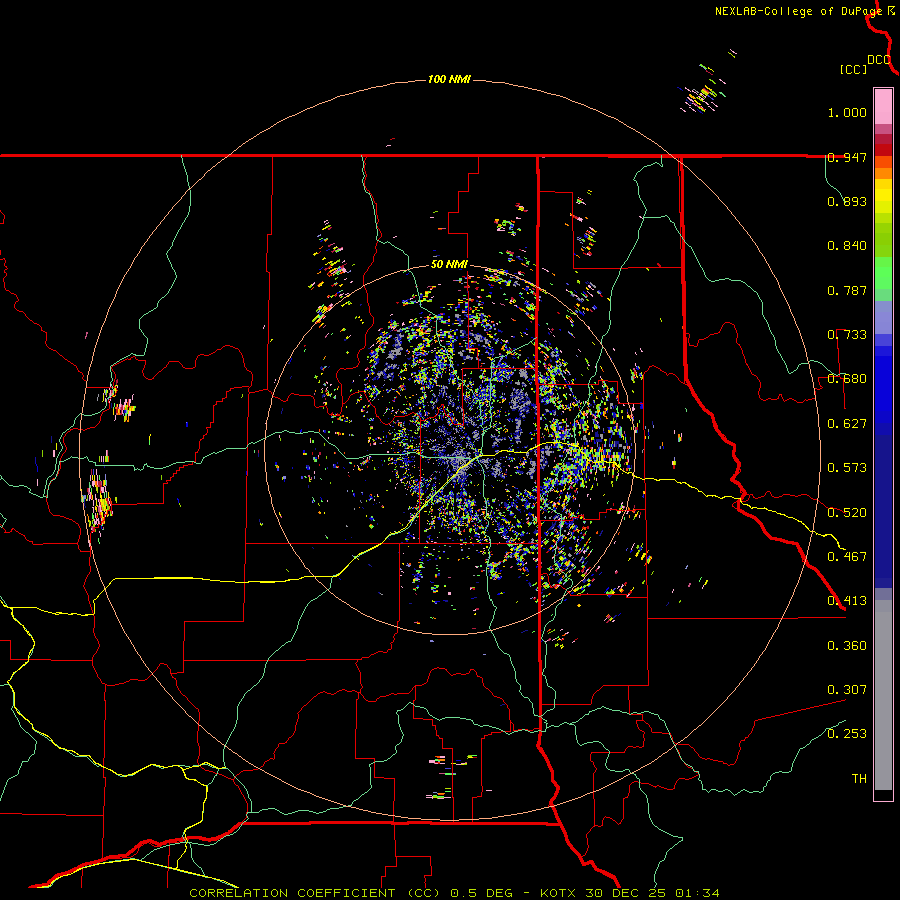900x900 pixels.
Task: Click the 0.840 scale value
Action: (x=847, y=246)
